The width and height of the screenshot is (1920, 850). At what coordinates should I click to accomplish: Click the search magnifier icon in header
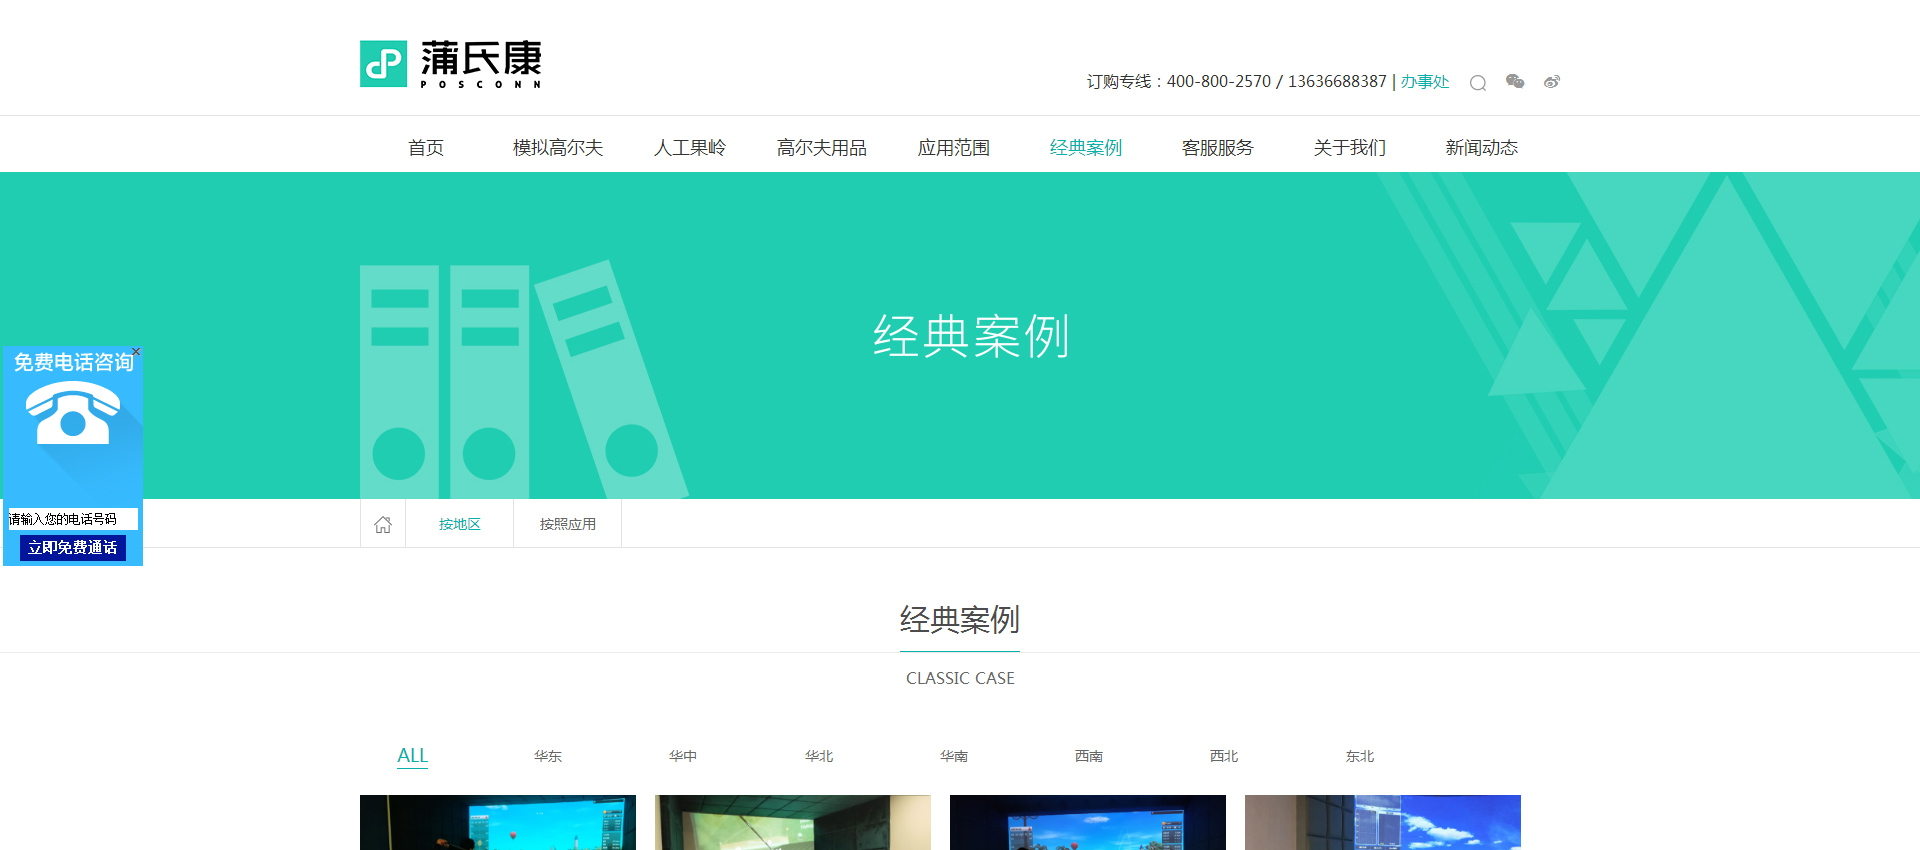pyautogui.click(x=1477, y=83)
